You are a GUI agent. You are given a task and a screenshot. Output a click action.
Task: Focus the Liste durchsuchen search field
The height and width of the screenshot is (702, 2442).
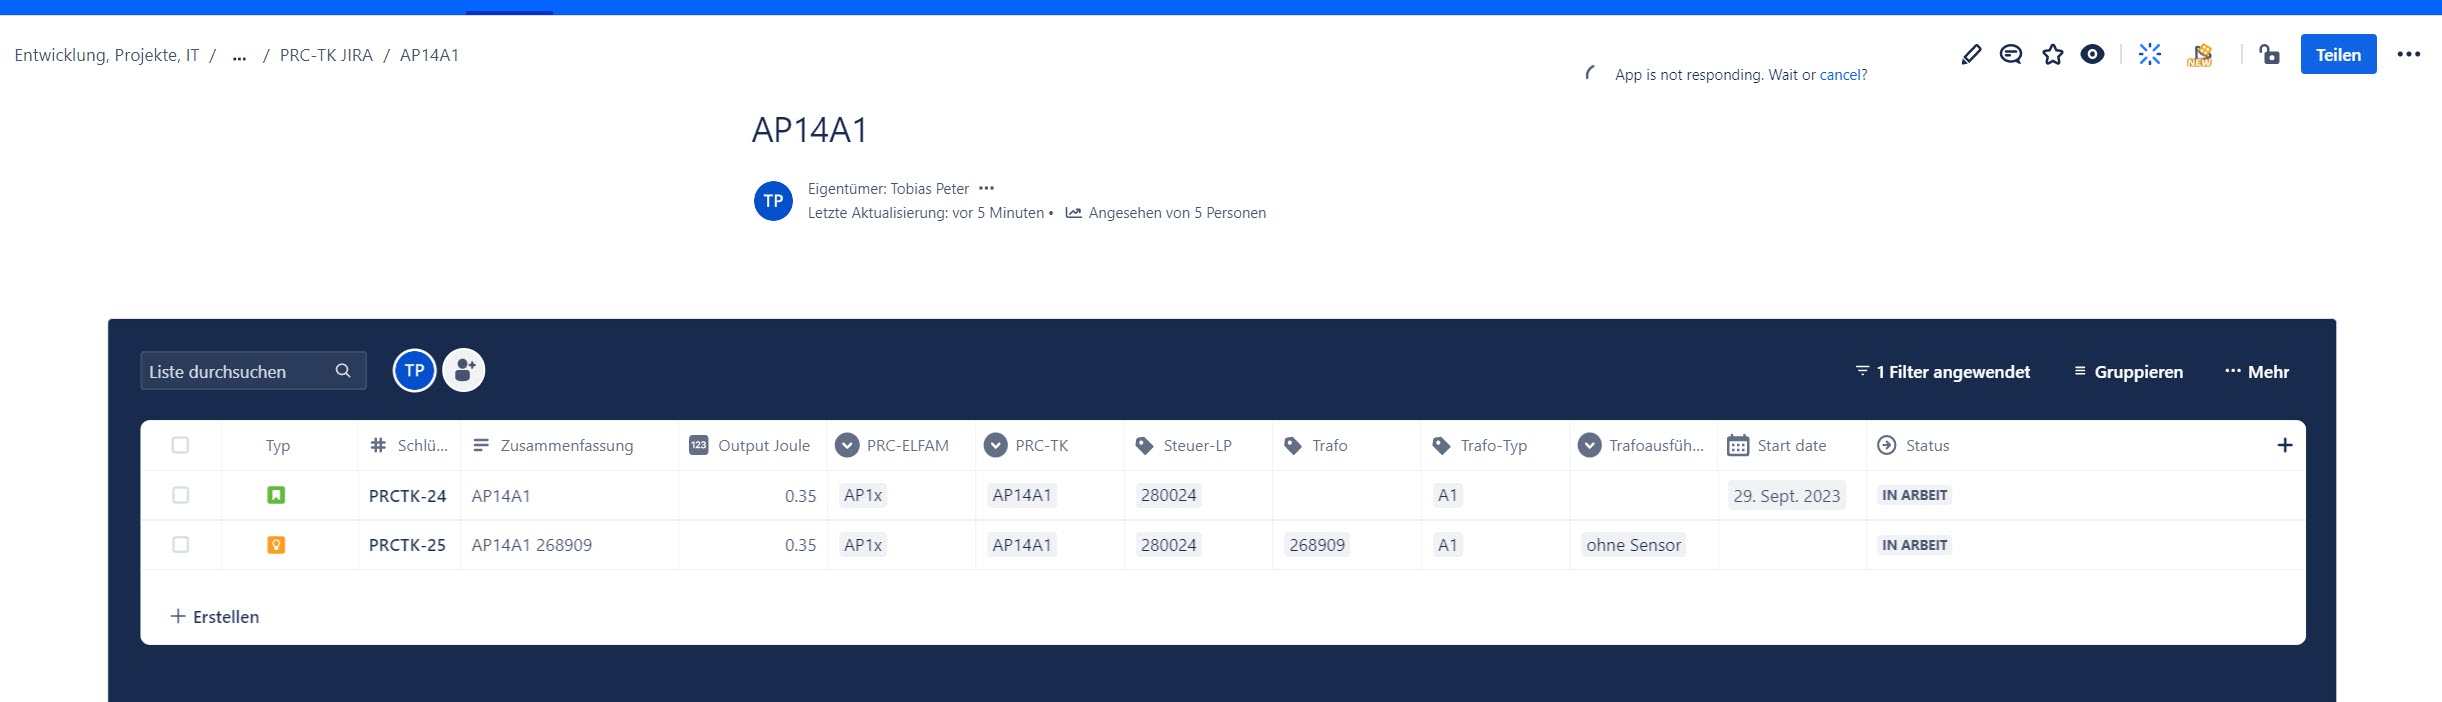(253, 371)
